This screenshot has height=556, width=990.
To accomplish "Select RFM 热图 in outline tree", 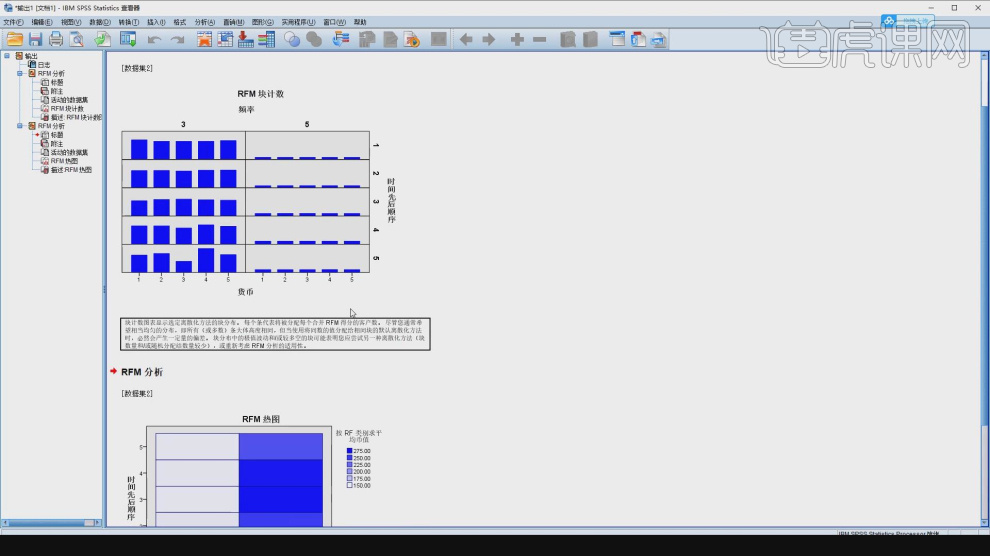I will point(64,161).
